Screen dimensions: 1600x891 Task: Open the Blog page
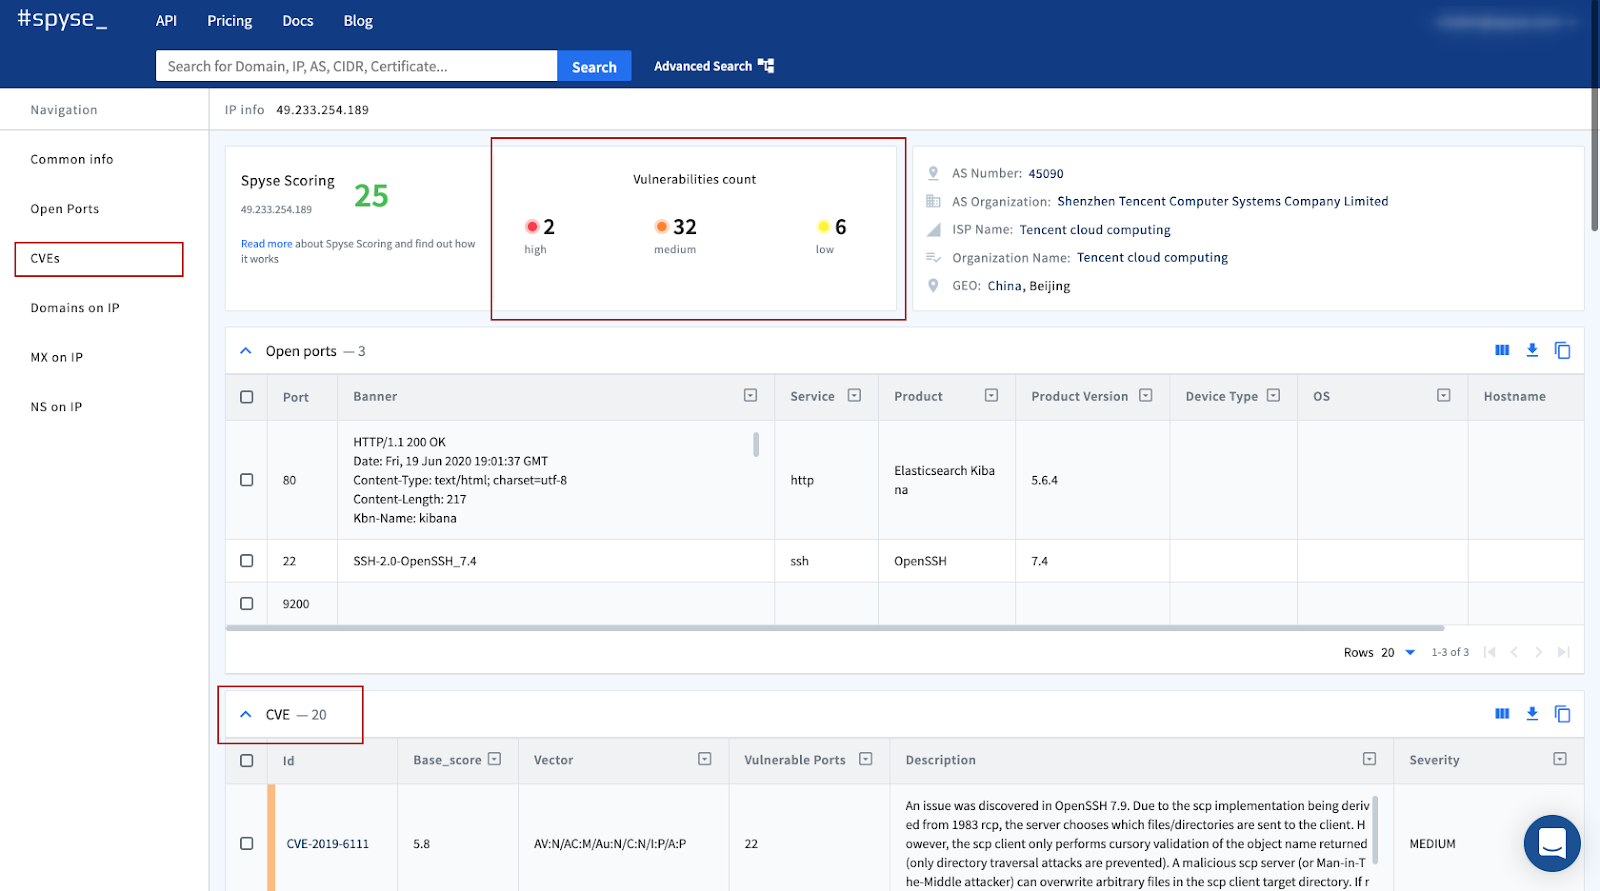(358, 21)
